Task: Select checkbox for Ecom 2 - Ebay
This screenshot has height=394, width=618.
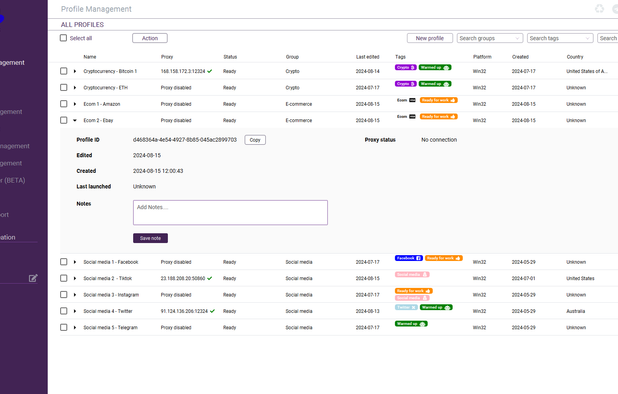Action: pos(63,120)
